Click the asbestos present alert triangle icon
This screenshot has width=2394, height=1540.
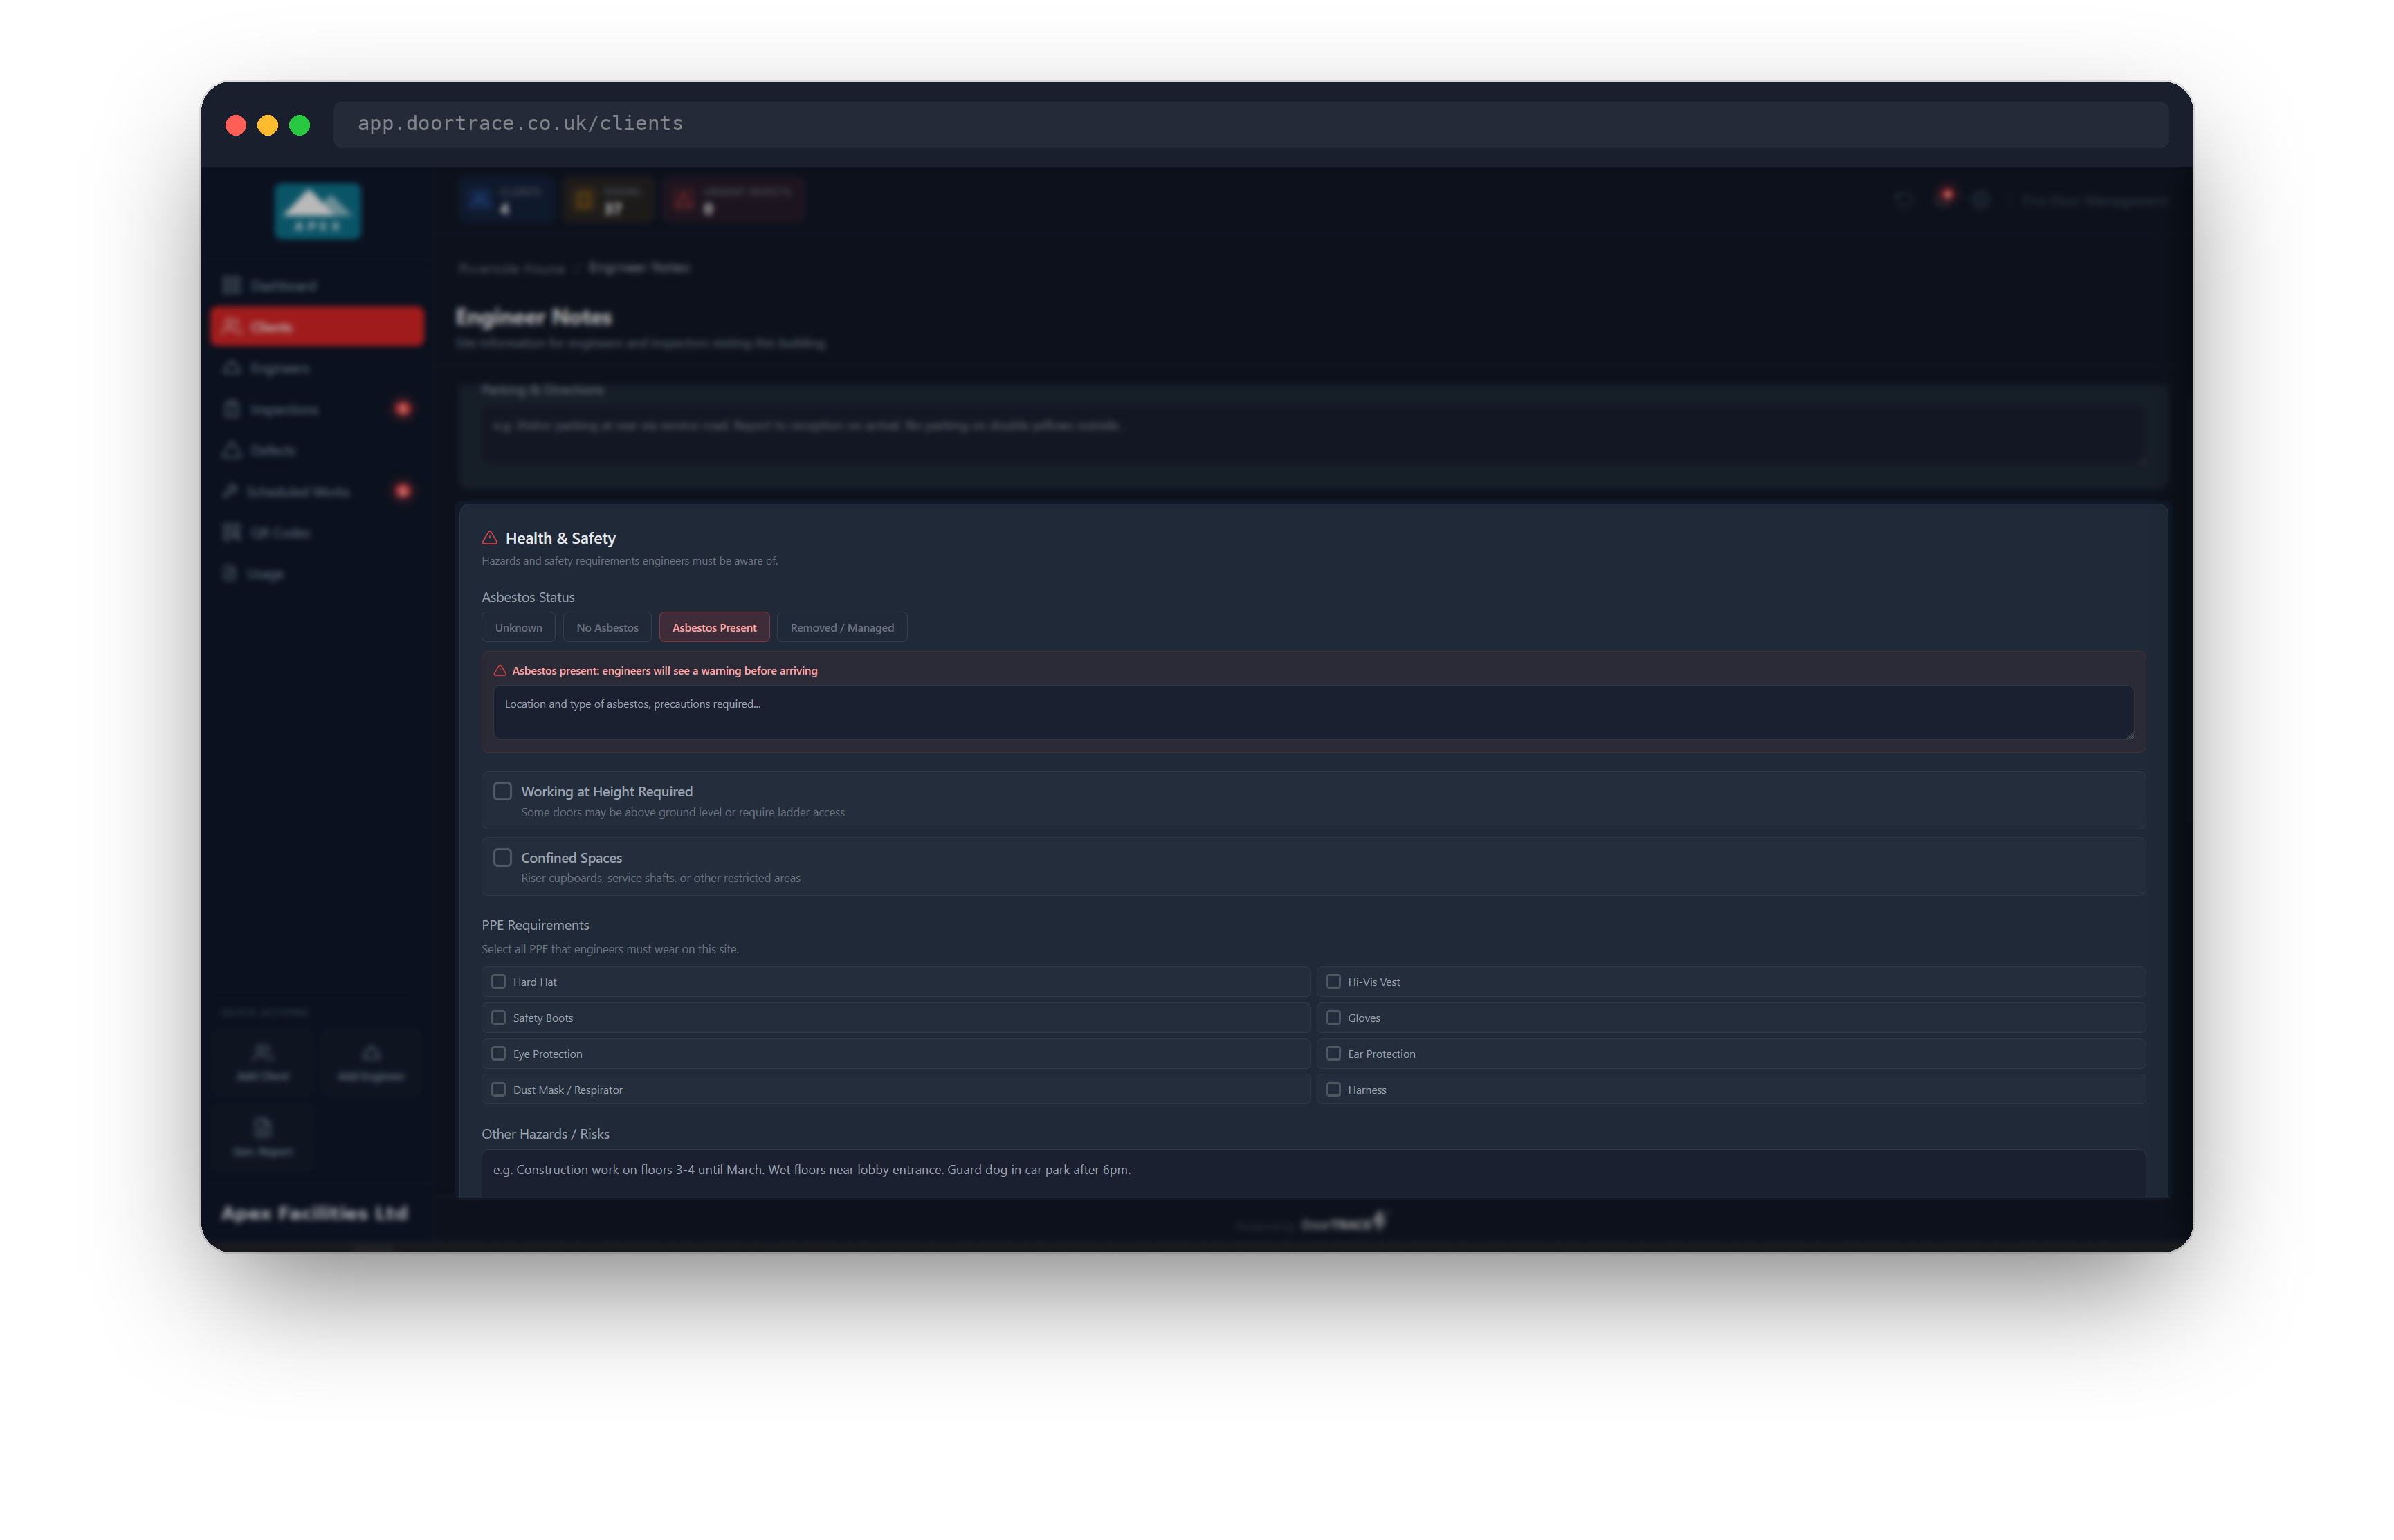pos(500,670)
